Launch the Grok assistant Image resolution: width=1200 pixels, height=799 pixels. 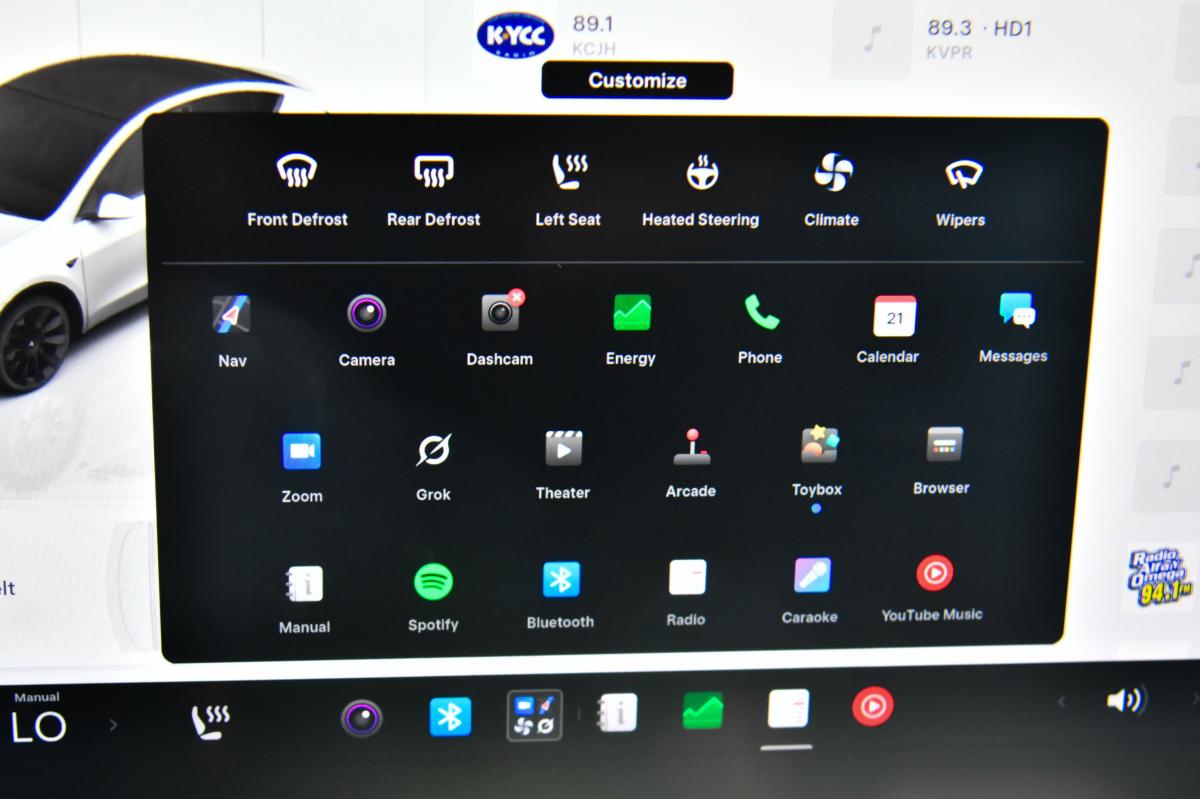coord(433,466)
